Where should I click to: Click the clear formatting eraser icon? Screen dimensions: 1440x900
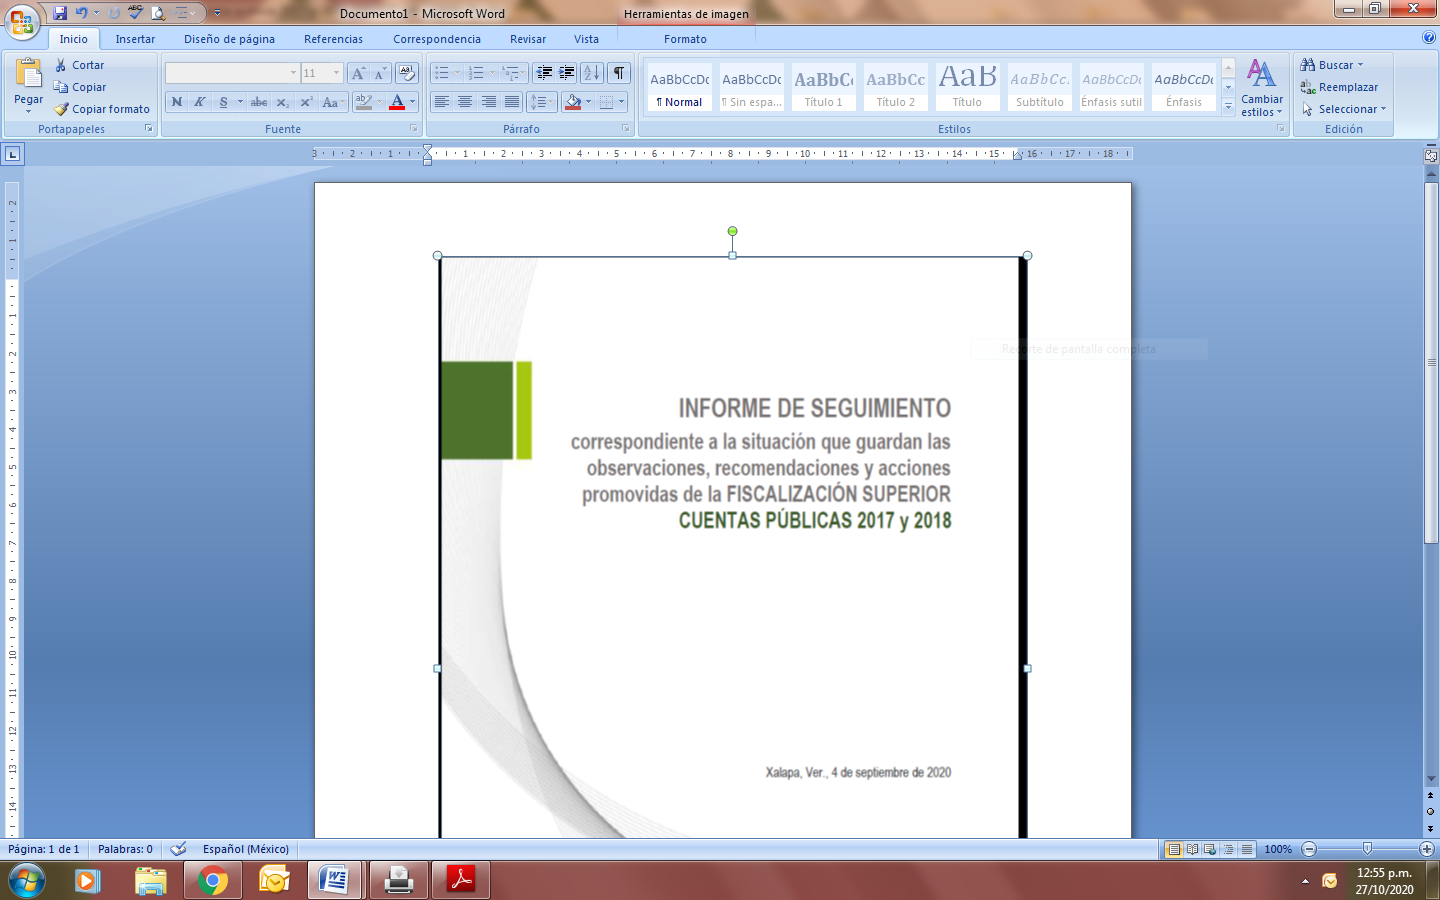pyautogui.click(x=406, y=73)
